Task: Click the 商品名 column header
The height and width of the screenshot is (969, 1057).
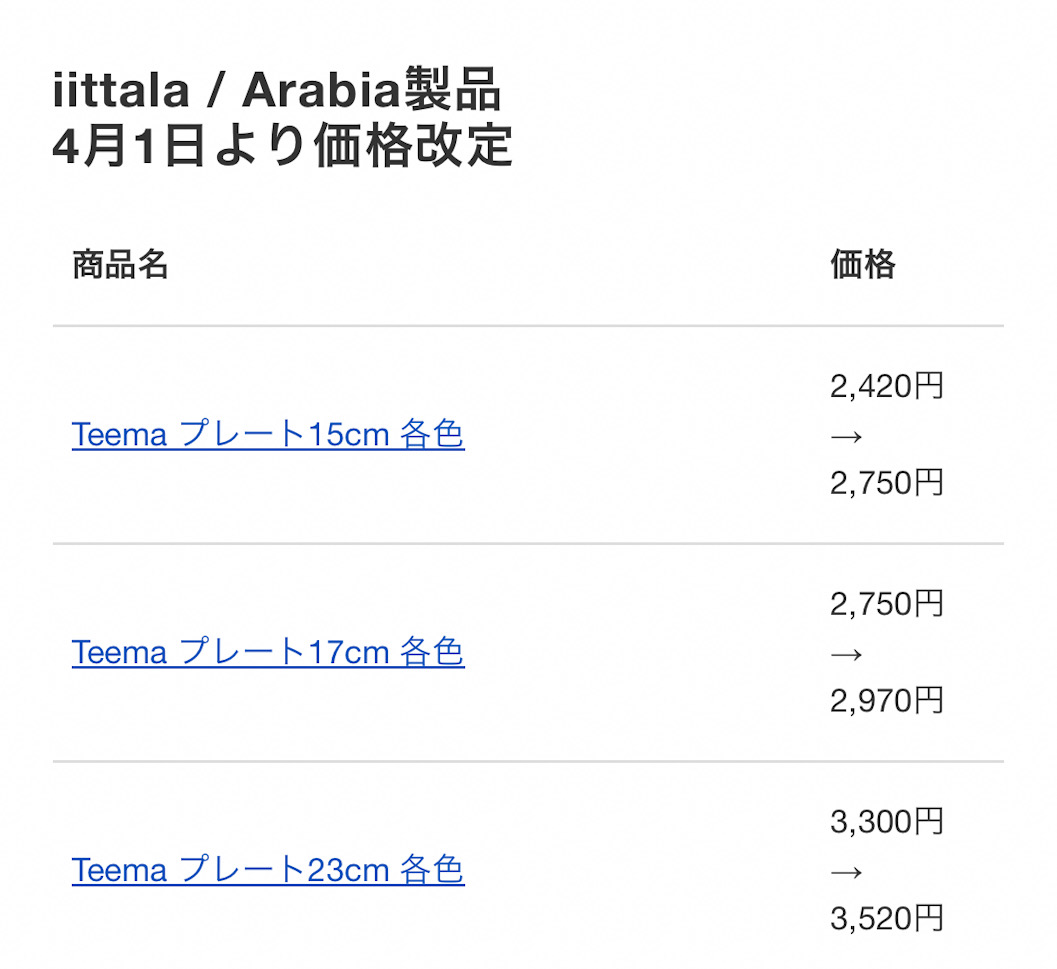Action: click(120, 264)
